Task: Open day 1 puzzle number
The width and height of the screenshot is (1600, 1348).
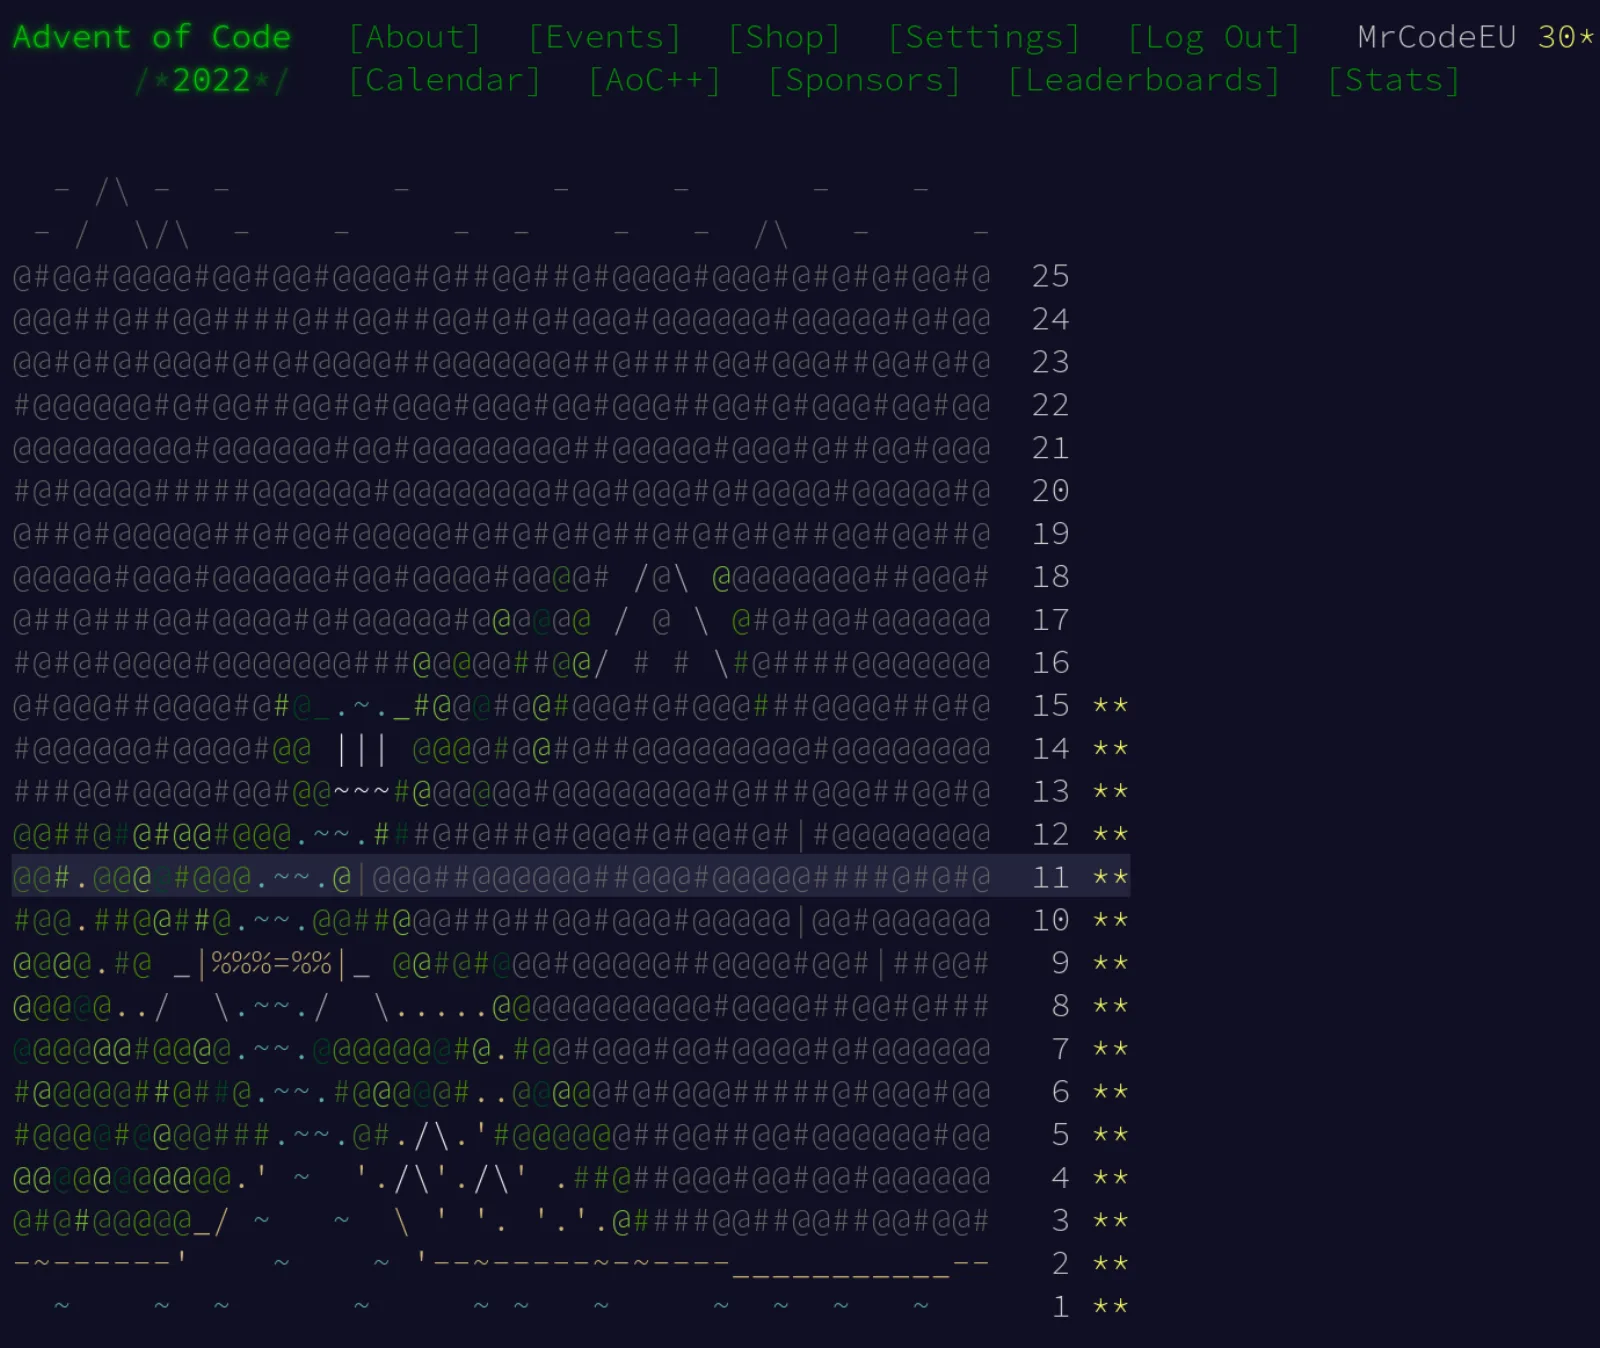Action: click(x=1061, y=1307)
